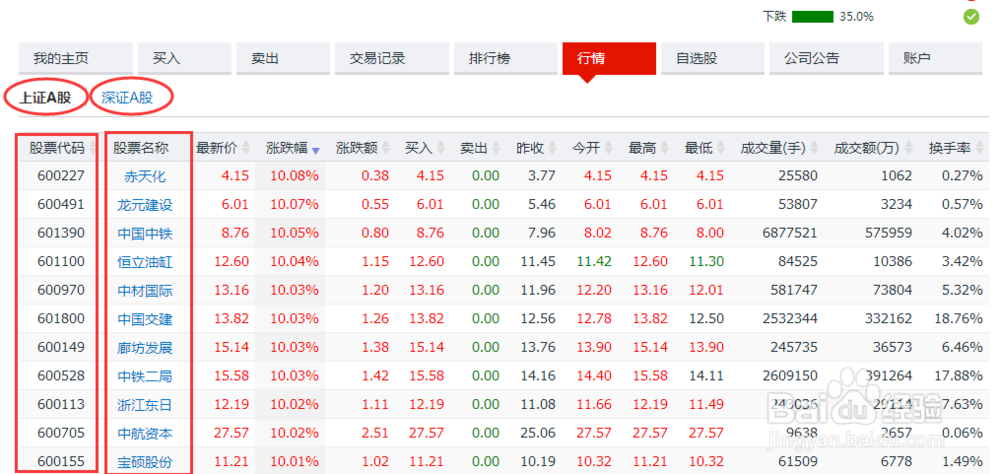Click the green checkmark status icon
The height and width of the screenshot is (474, 1000).
(971, 17)
